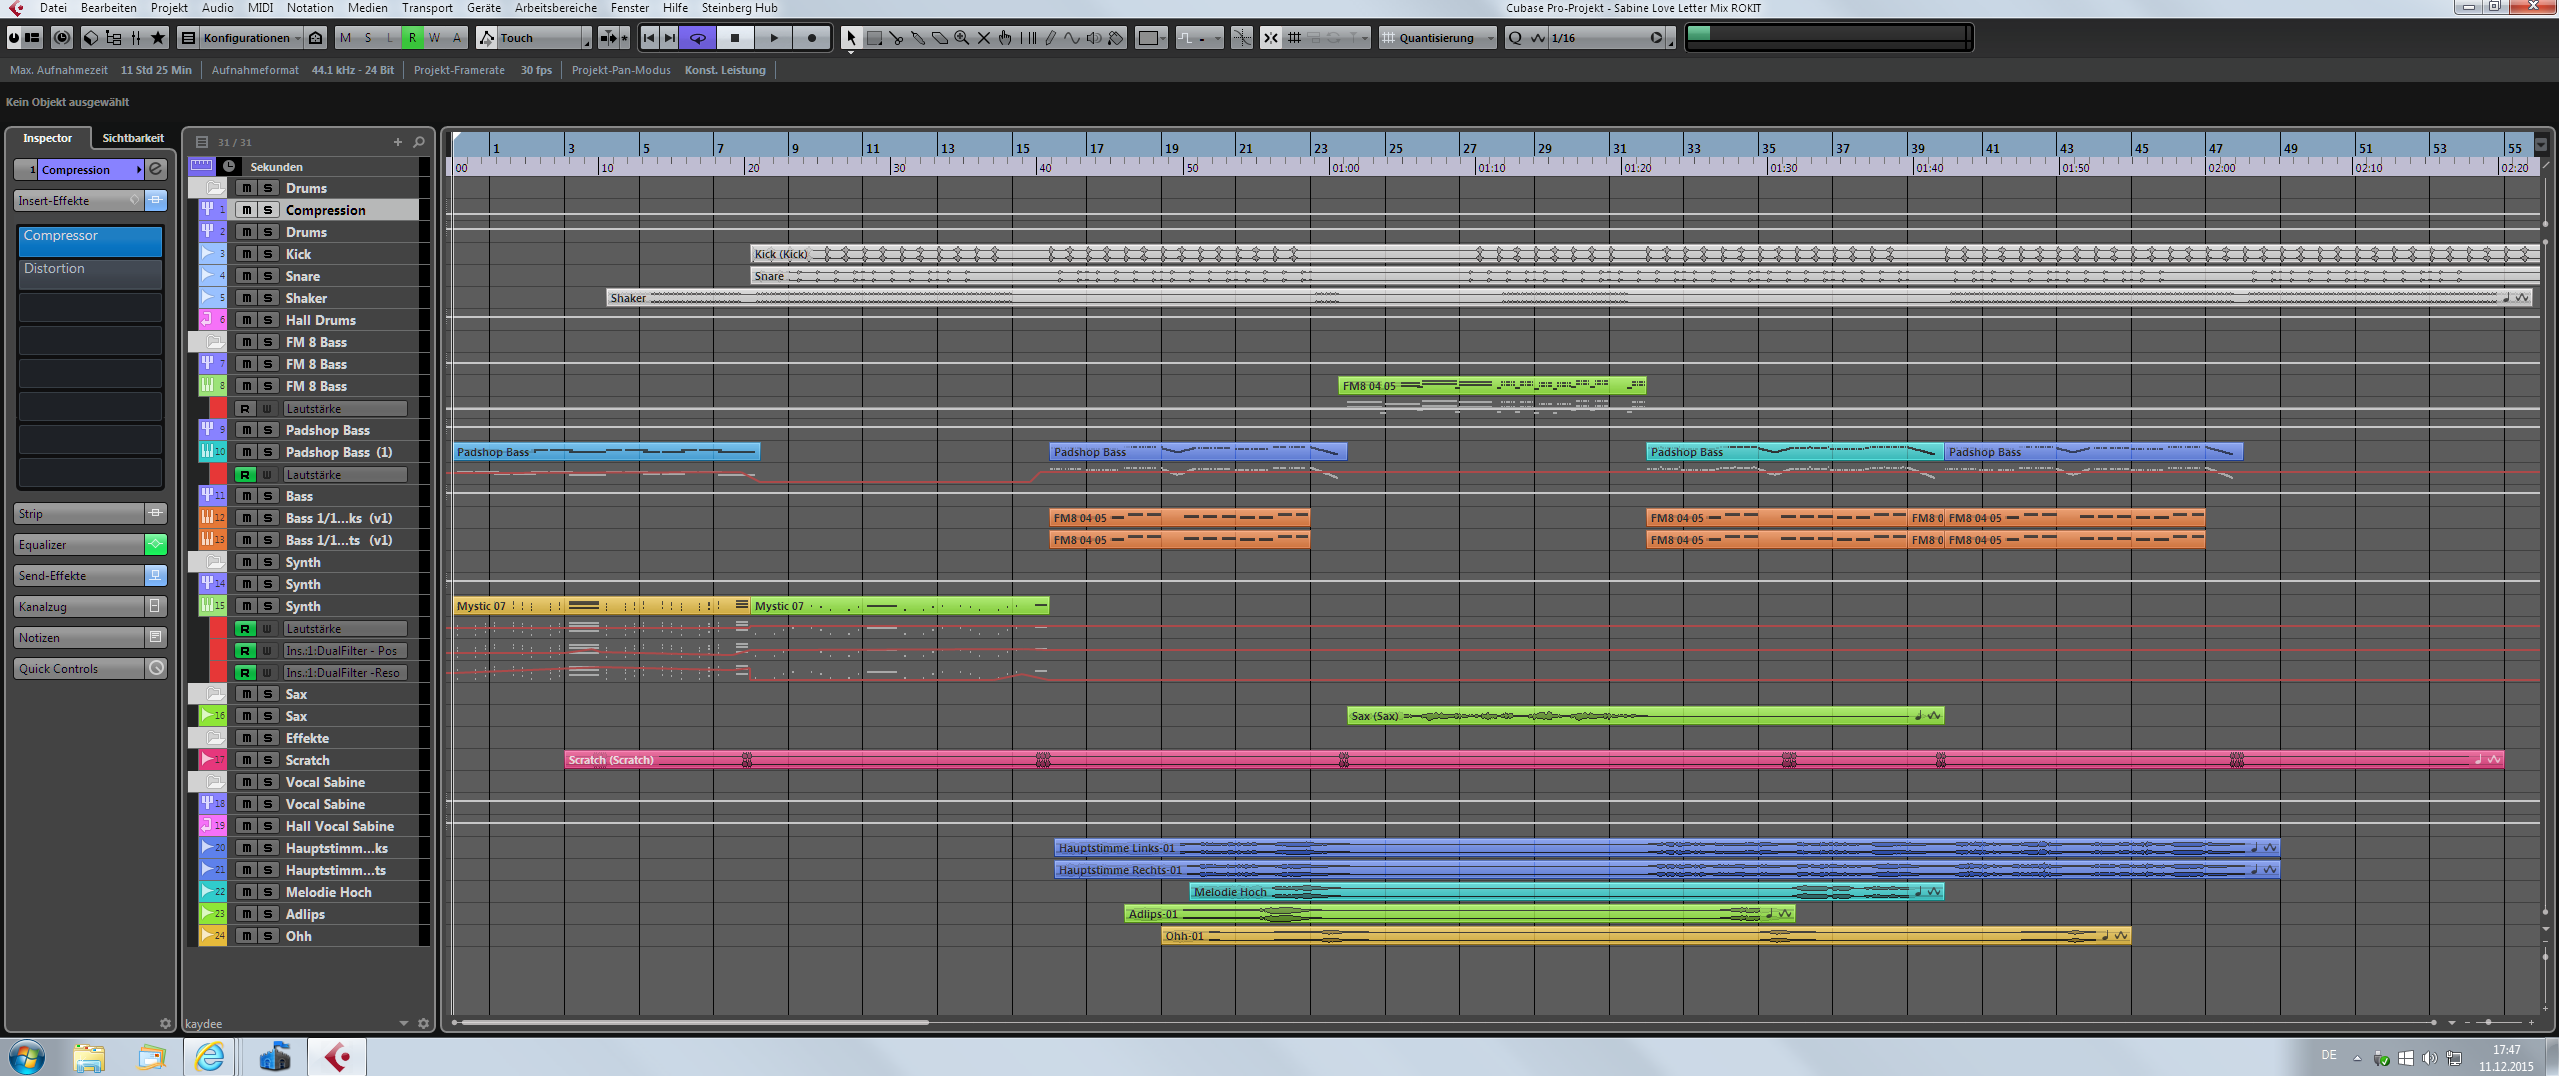Select the Range Selection tool
Viewport: 2559px width, 1076px height.
873,38
